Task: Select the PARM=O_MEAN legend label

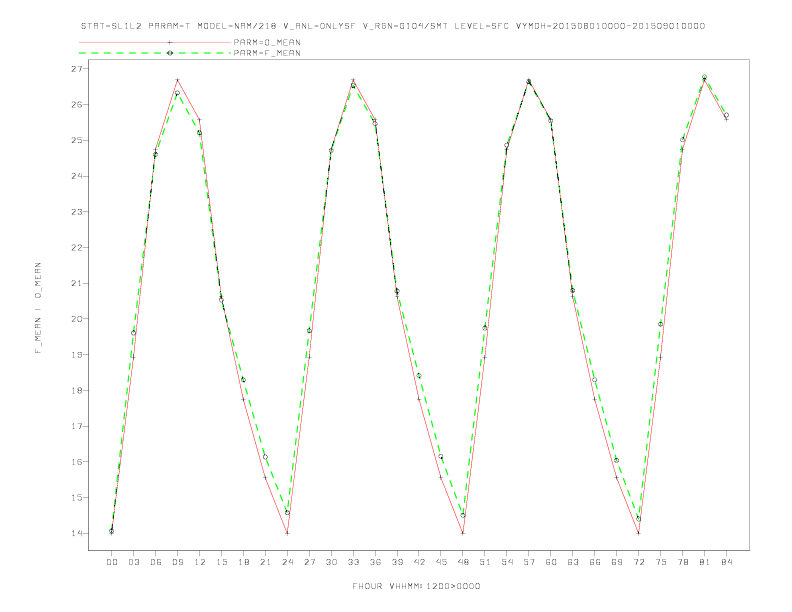Action: click(267, 42)
